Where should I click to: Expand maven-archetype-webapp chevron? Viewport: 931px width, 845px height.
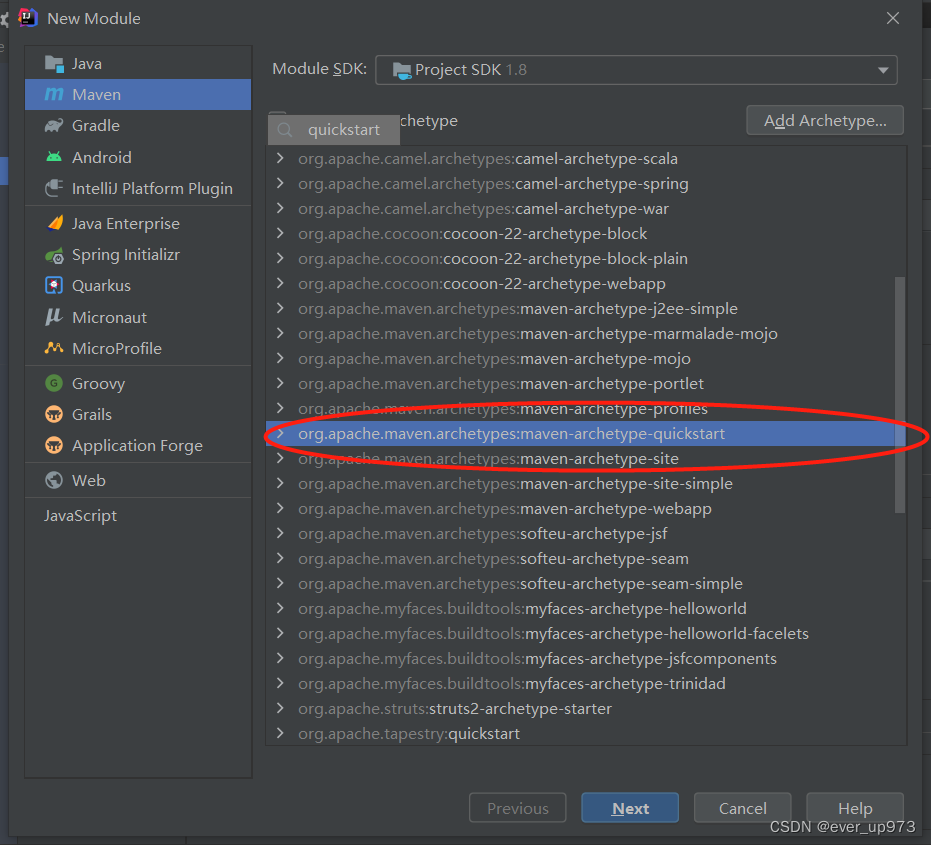click(x=280, y=508)
